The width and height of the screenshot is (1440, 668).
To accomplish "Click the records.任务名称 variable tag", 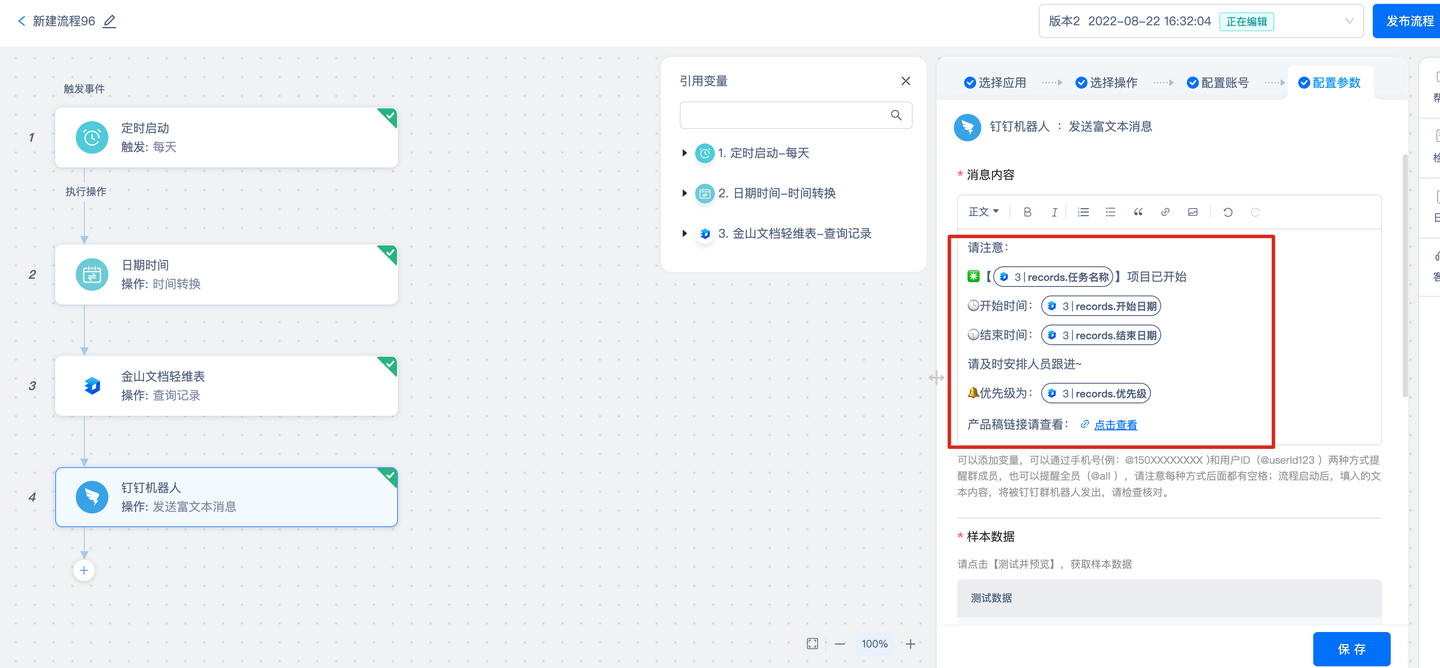I will 1053,277.
